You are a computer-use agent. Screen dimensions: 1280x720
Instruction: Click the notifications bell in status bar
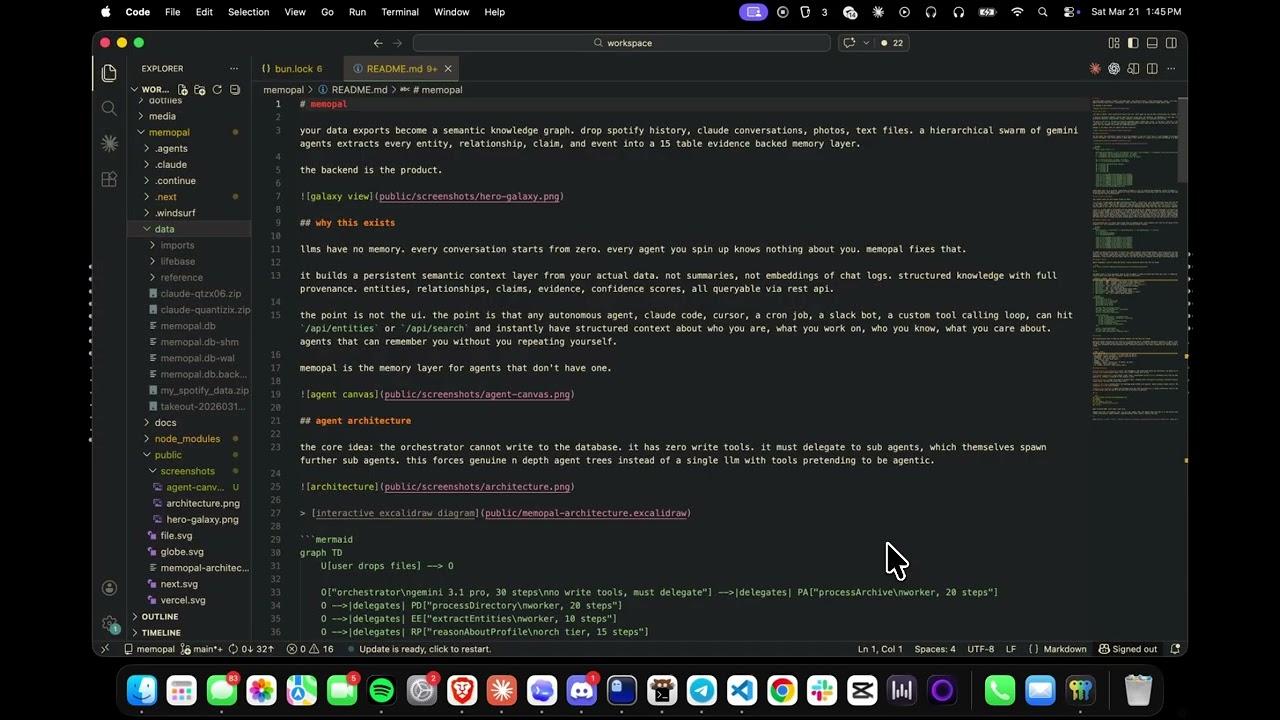1176,649
